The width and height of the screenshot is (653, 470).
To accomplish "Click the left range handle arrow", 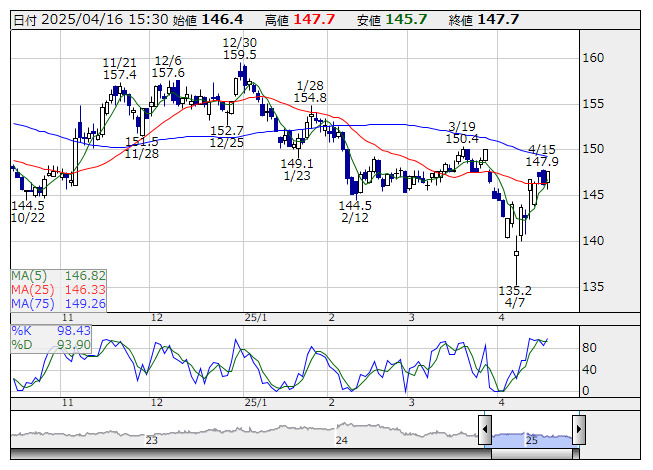I will pos(485,429).
